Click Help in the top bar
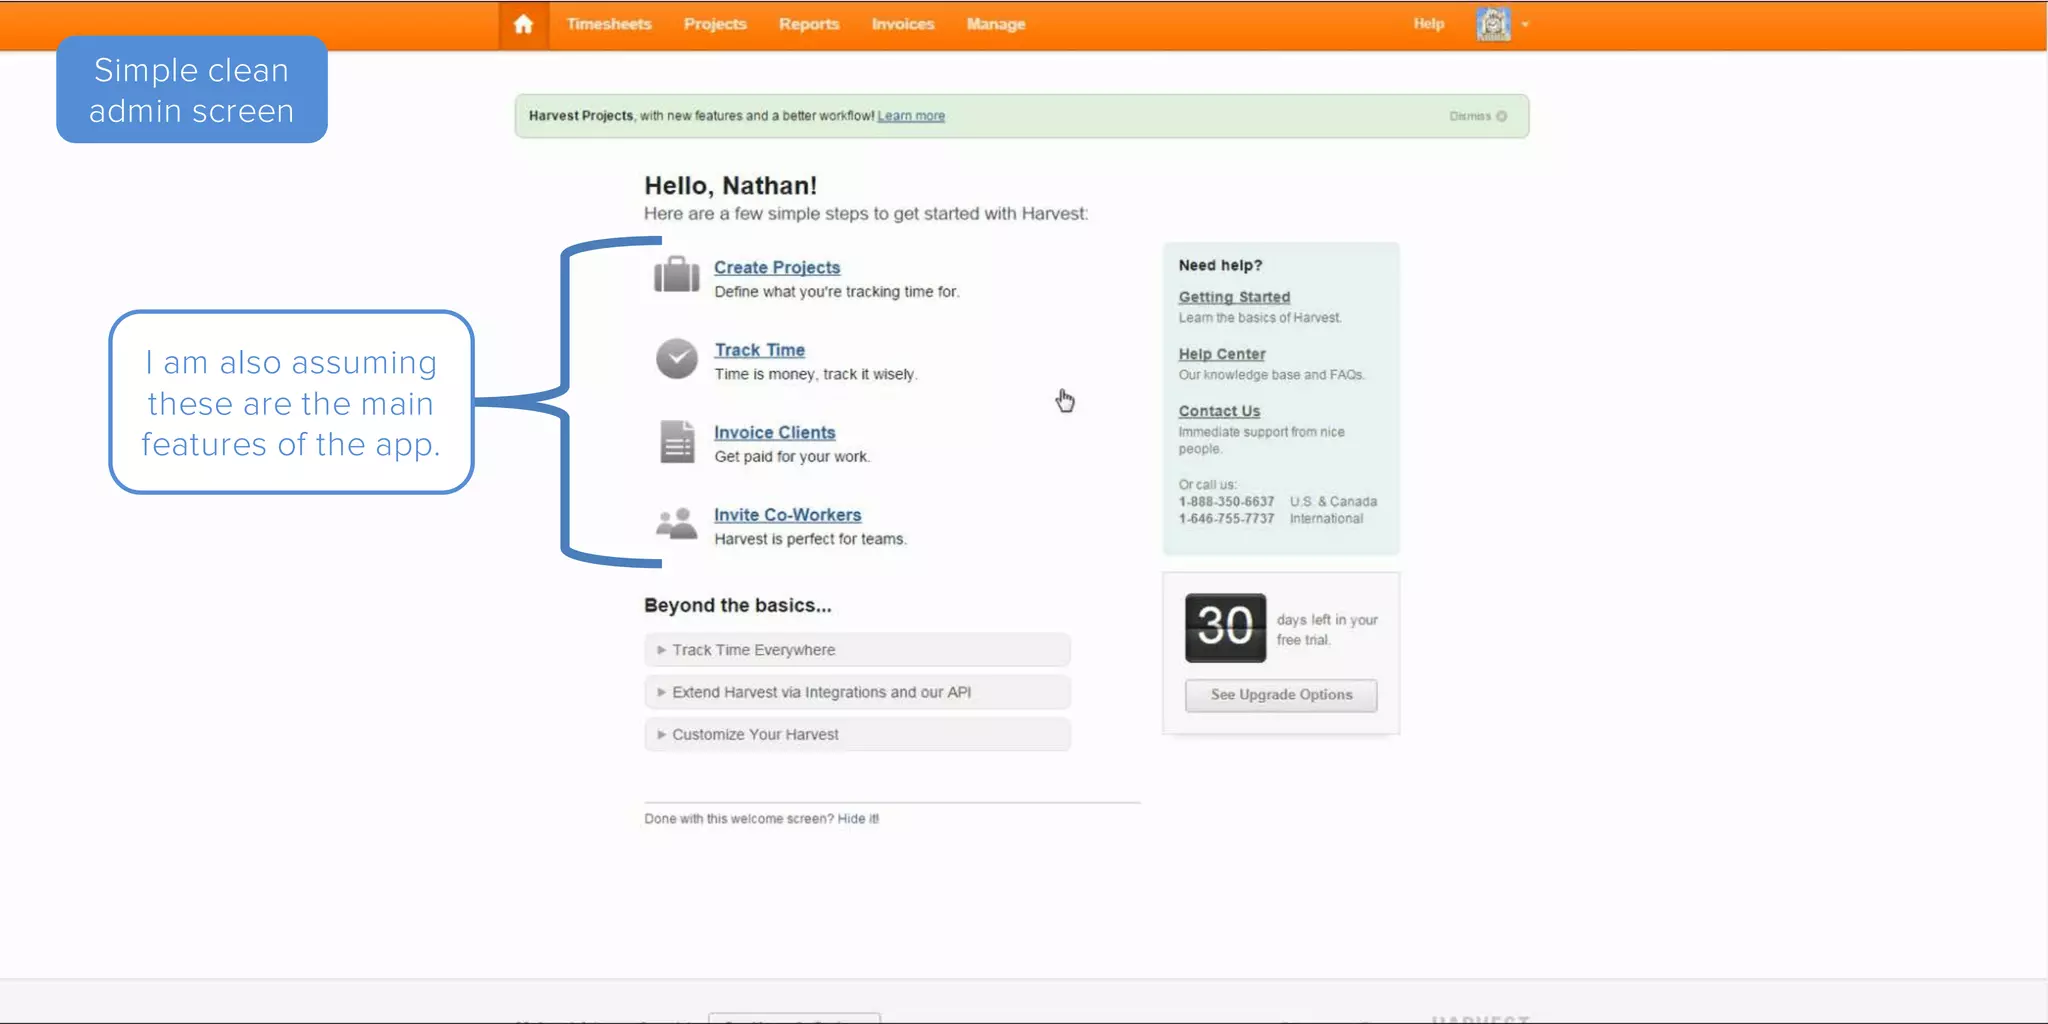The image size is (2048, 1024). 1428,23
